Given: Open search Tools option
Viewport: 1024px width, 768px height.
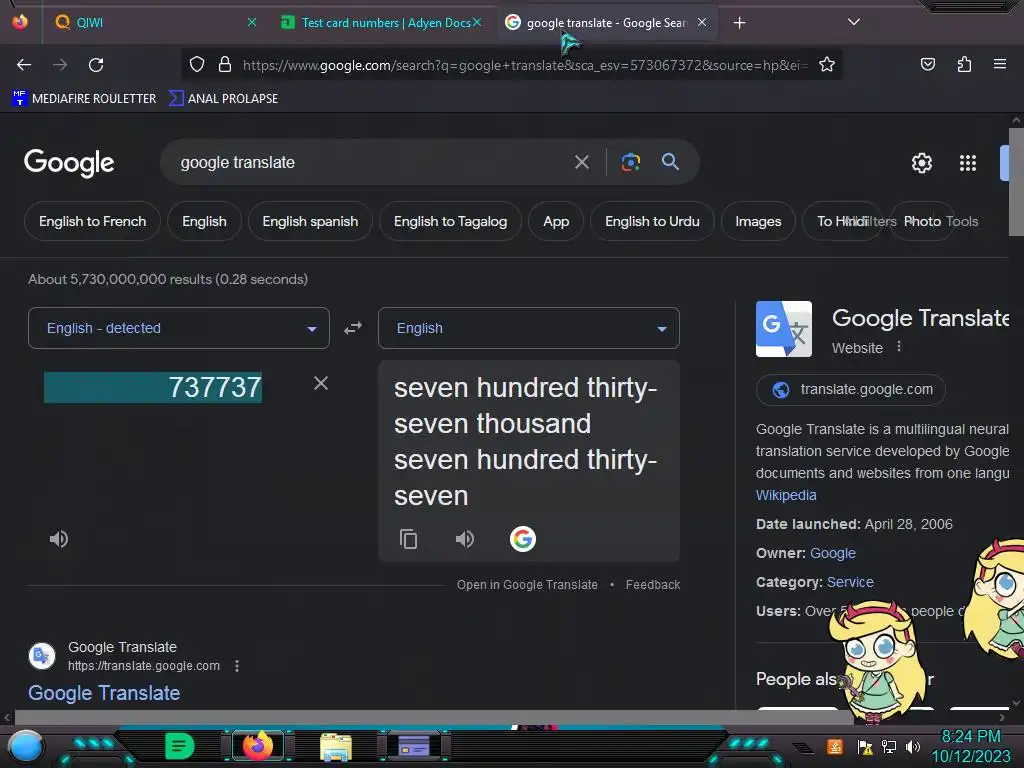Looking at the screenshot, I should pos(962,221).
